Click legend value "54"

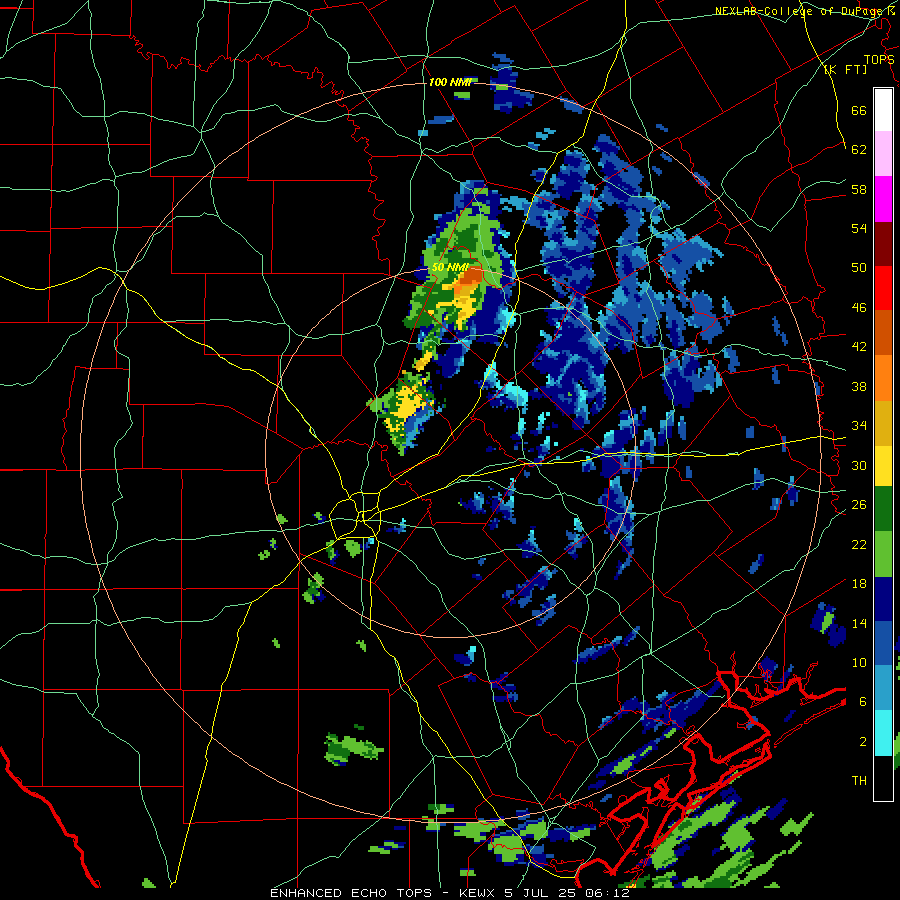pos(859,228)
